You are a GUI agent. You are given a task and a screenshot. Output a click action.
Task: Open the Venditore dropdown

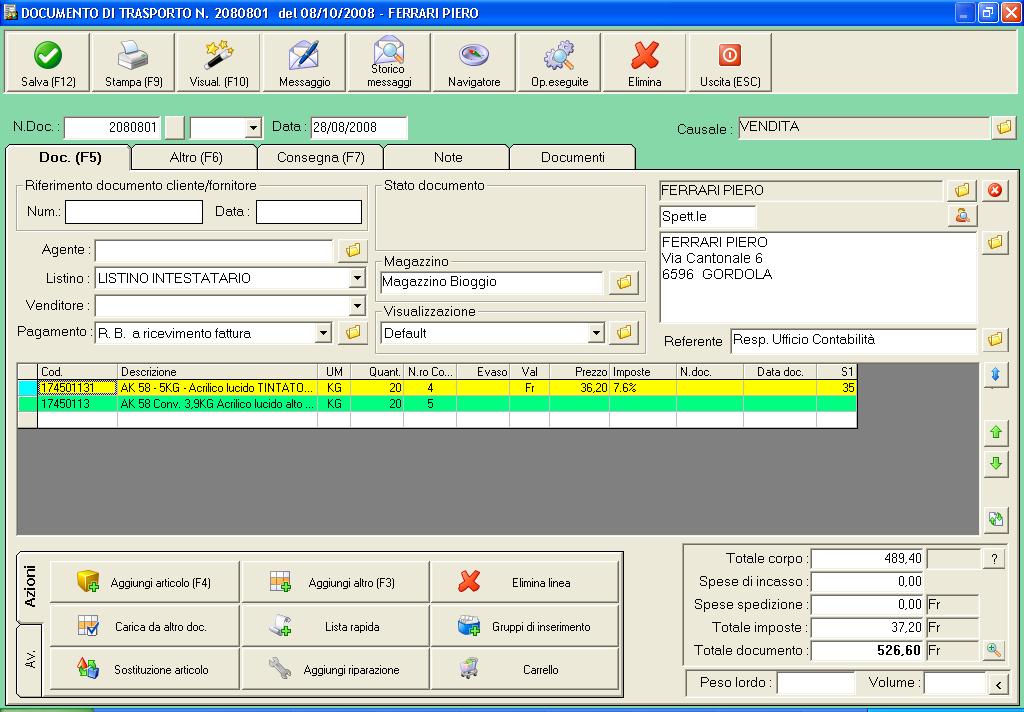click(357, 306)
